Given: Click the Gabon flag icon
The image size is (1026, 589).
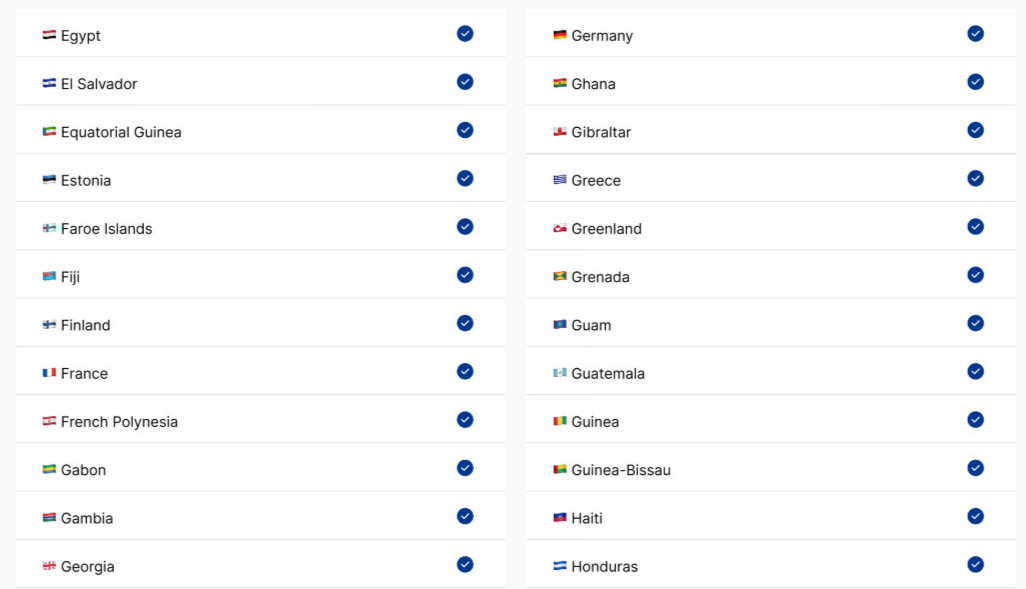Looking at the screenshot, I should [49, 470].
